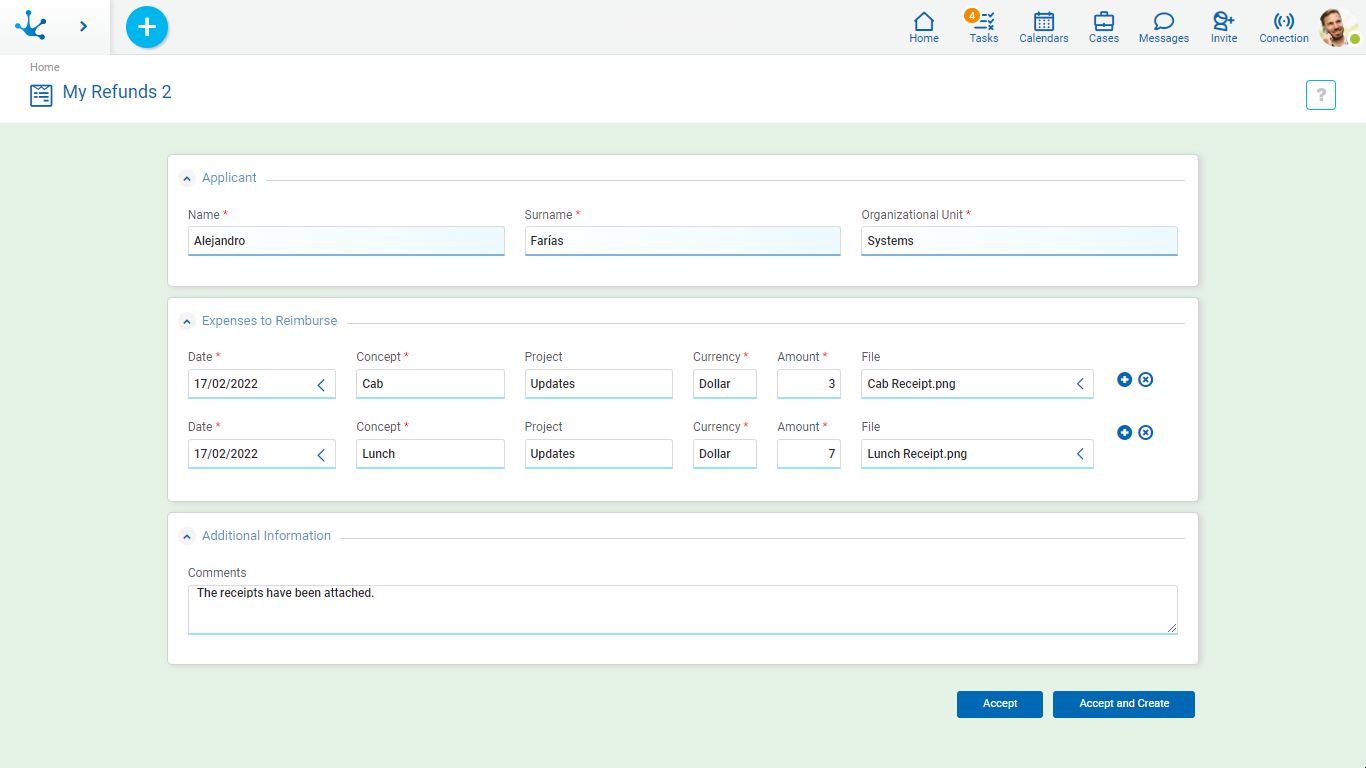
Task: Open the Messages icon
Action: 1163,27
